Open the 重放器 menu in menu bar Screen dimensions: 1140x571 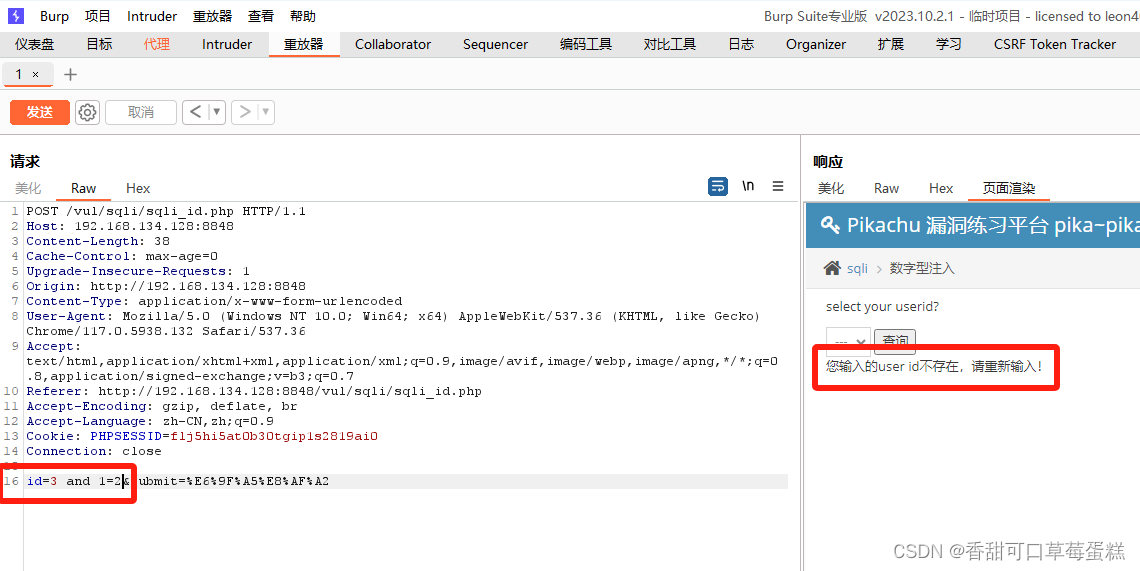pyautogui.click(x=212, y=16)
